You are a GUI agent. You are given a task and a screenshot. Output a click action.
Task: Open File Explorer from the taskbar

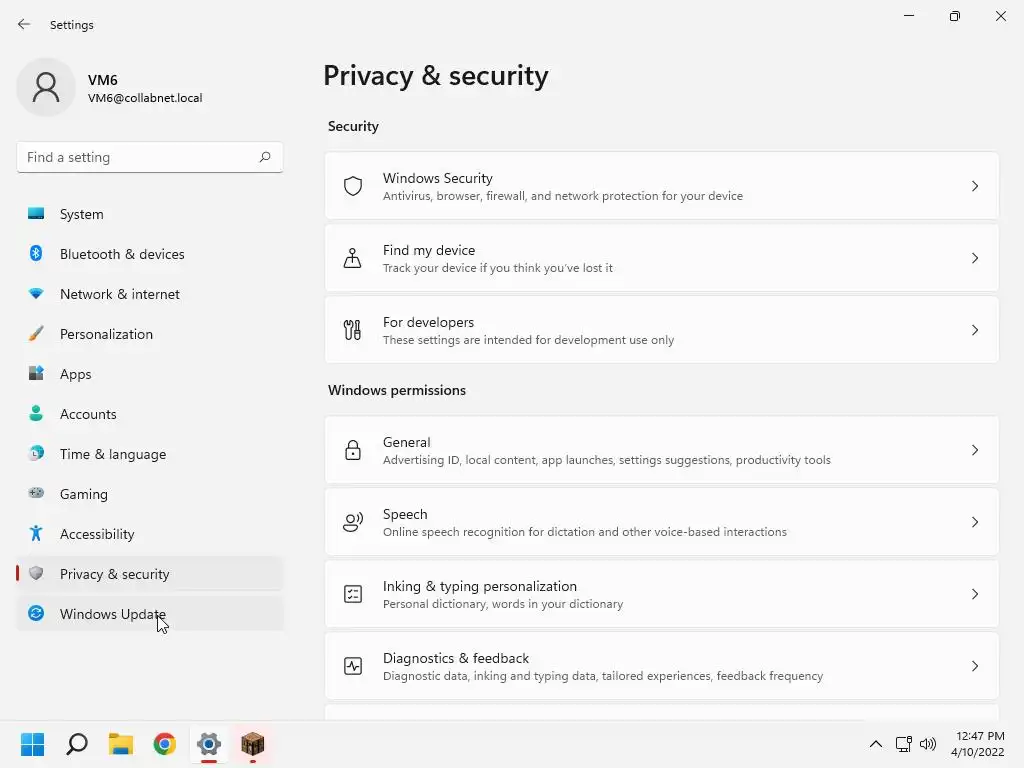click(121, 744)
